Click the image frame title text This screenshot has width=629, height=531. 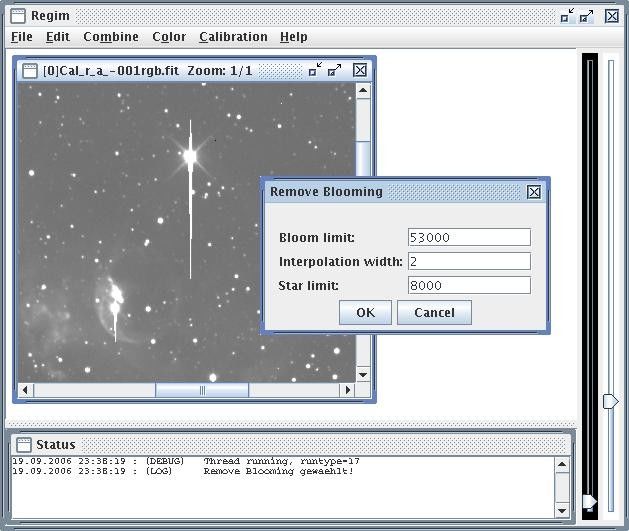pos(148,71)
